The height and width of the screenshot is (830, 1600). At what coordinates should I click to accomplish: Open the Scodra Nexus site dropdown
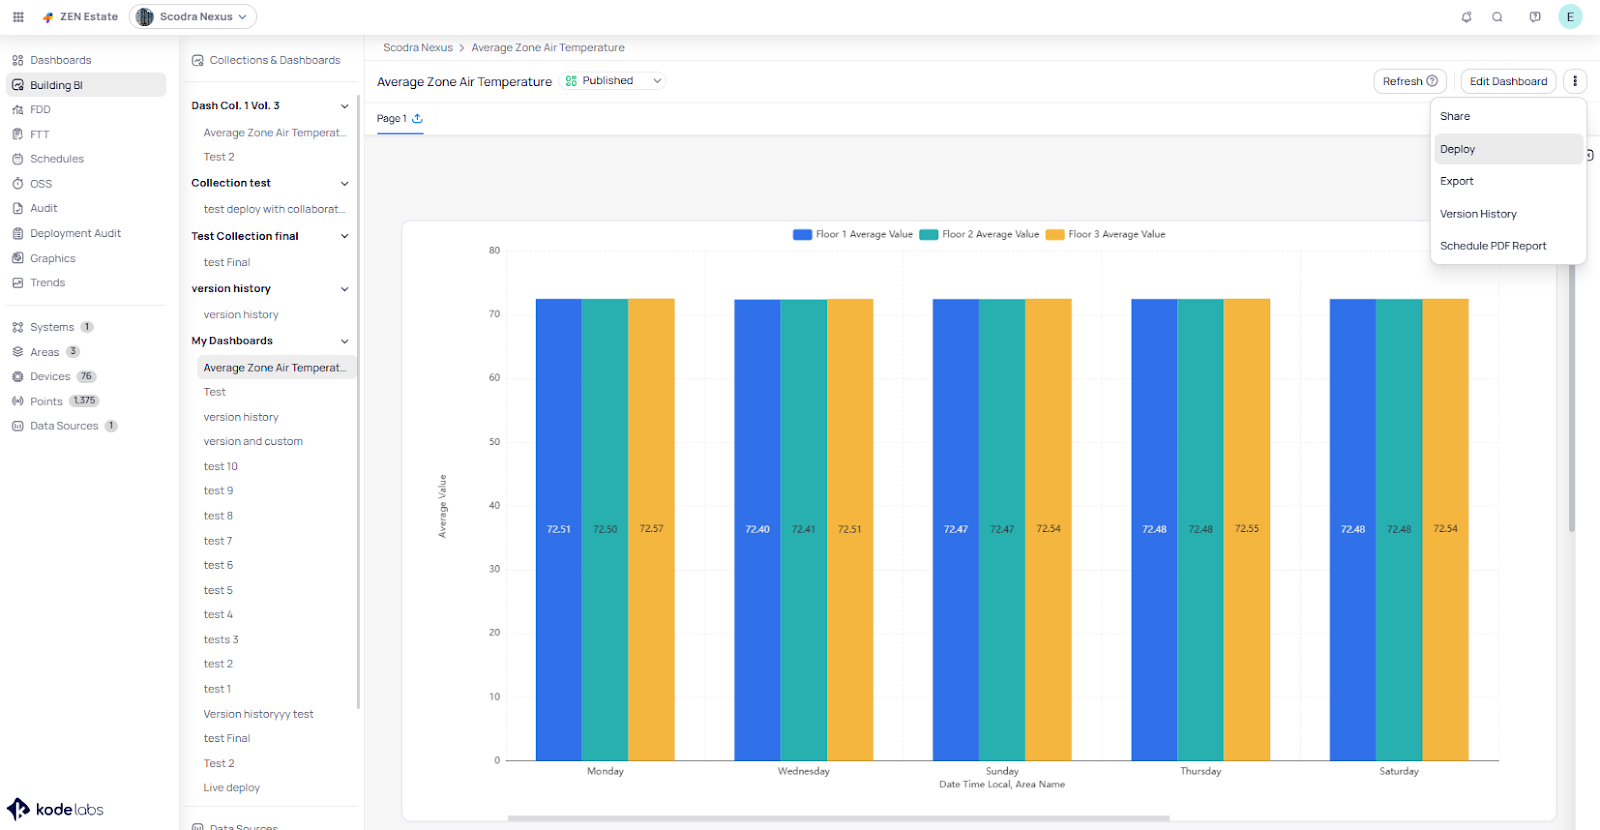(x=193, y=17)
